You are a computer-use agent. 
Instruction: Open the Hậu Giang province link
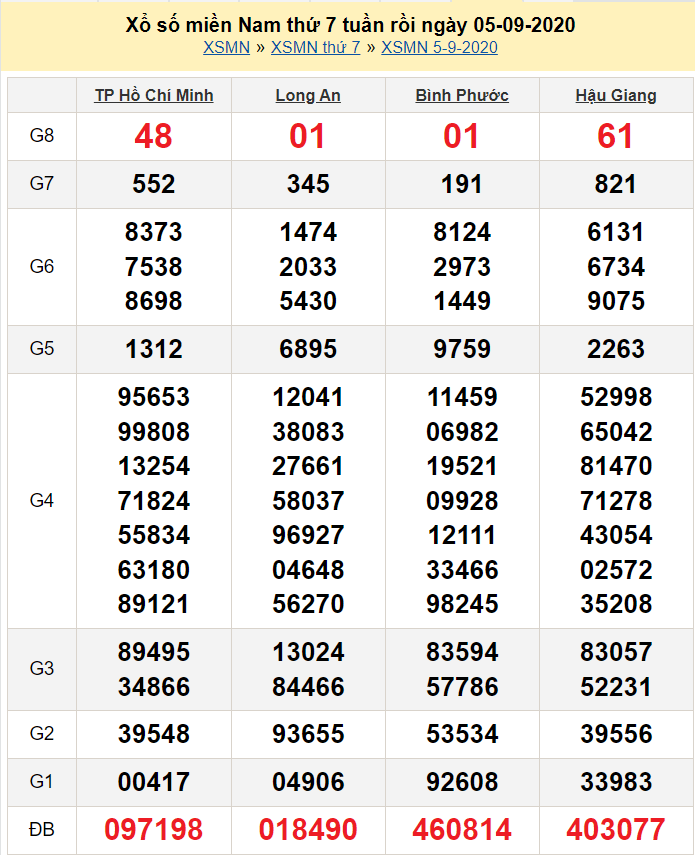tap(616, 95)
